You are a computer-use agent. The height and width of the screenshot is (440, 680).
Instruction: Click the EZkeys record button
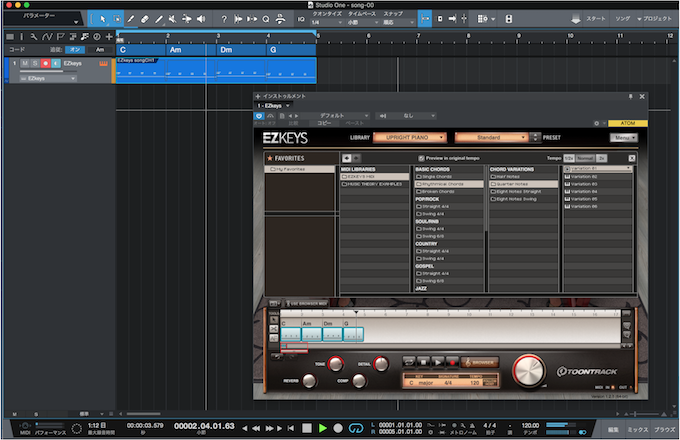(x=452, y=362)
